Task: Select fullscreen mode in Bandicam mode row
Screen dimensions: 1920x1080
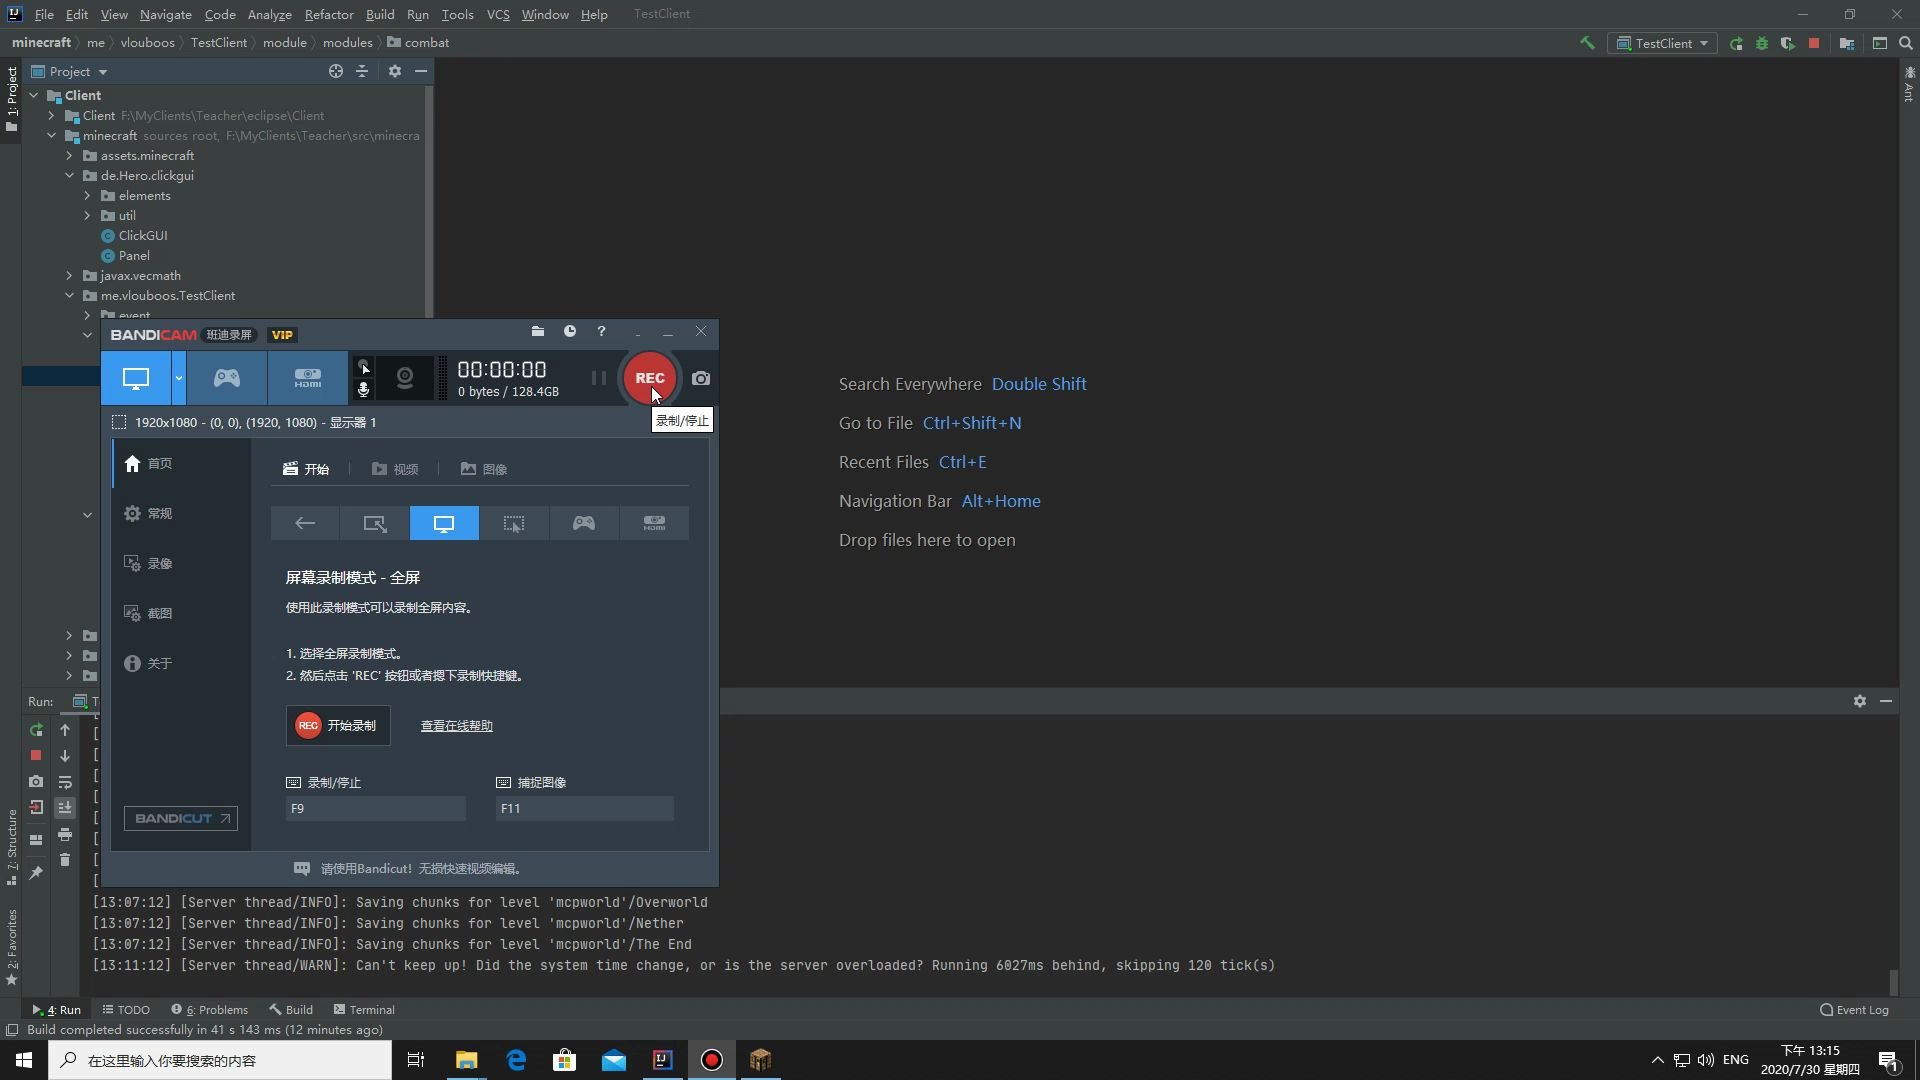Action: click(444, 523)
